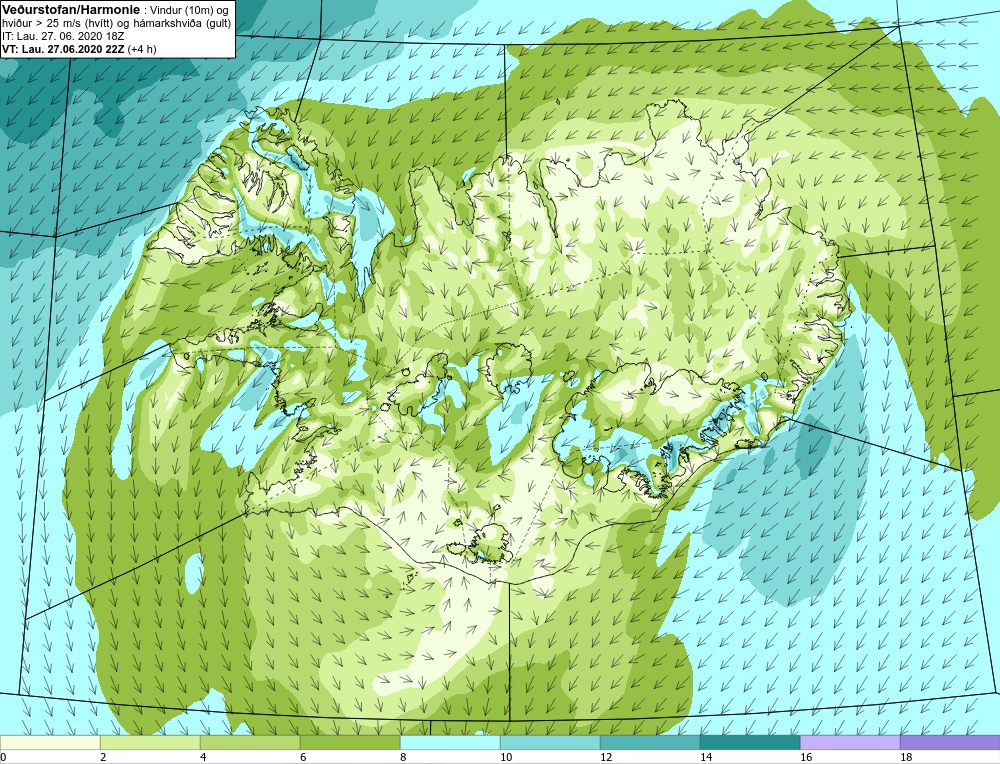Click the 16–18 m/s lavender legend swatch
The image size is (1000, 764).
tap(850, 742)
